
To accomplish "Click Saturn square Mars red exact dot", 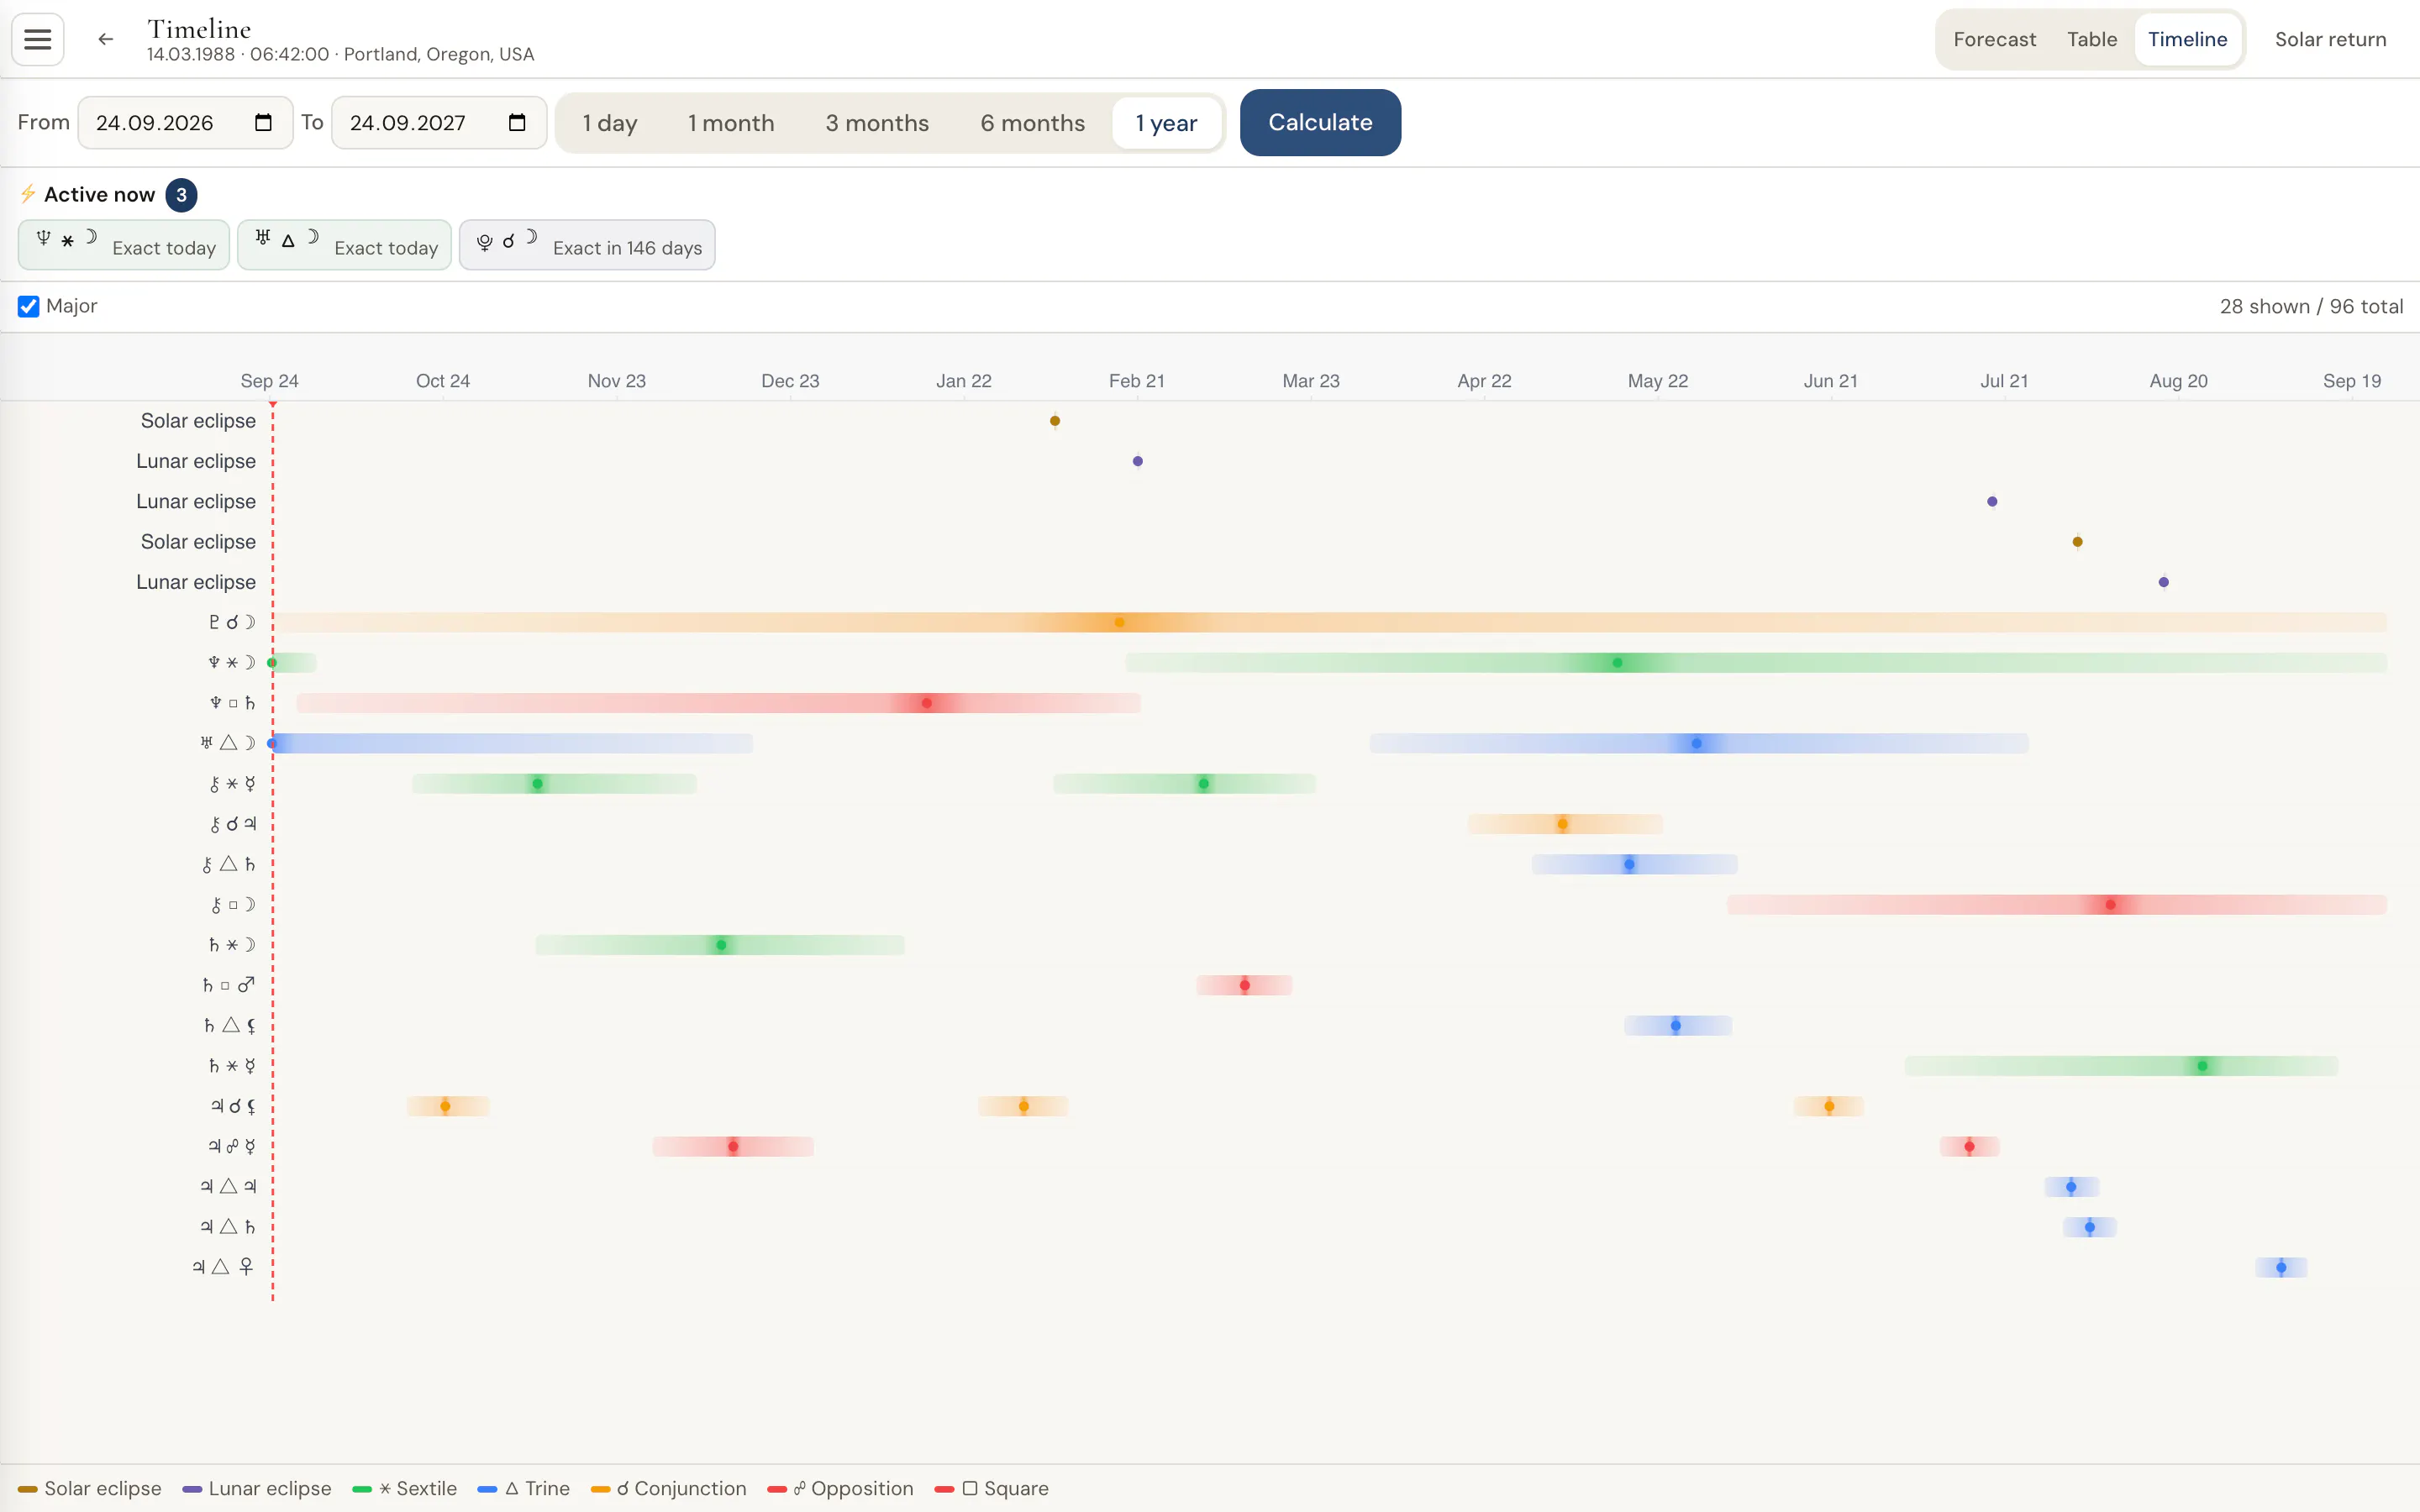I will click(1244, 985).
